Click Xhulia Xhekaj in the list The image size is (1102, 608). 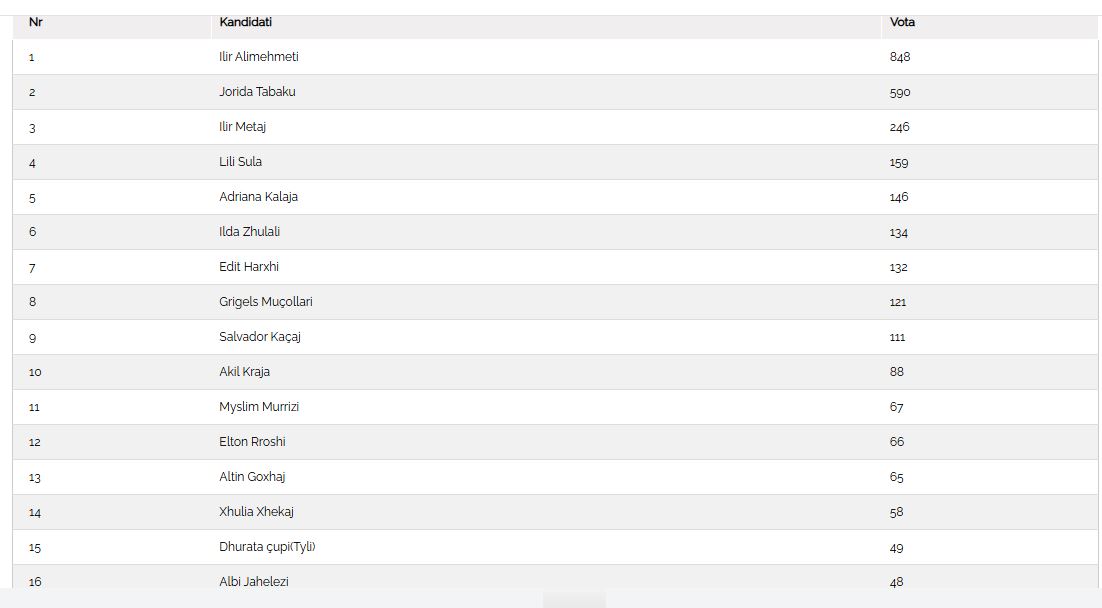[x=256, y=512]
